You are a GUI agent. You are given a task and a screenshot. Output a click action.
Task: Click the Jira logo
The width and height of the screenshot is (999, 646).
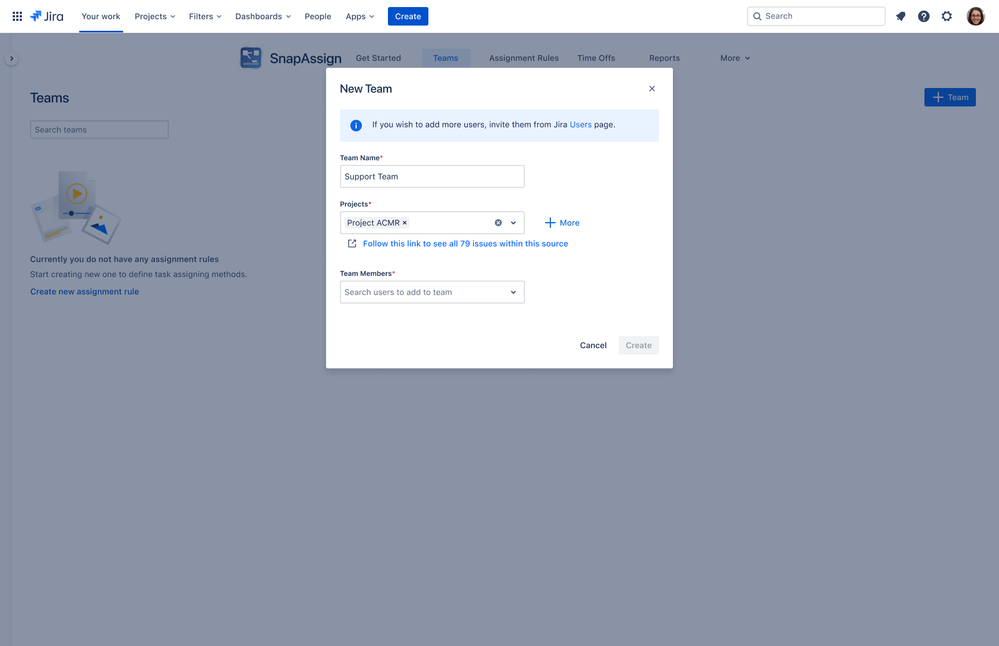pyautogui.click(x=47, y=16)
